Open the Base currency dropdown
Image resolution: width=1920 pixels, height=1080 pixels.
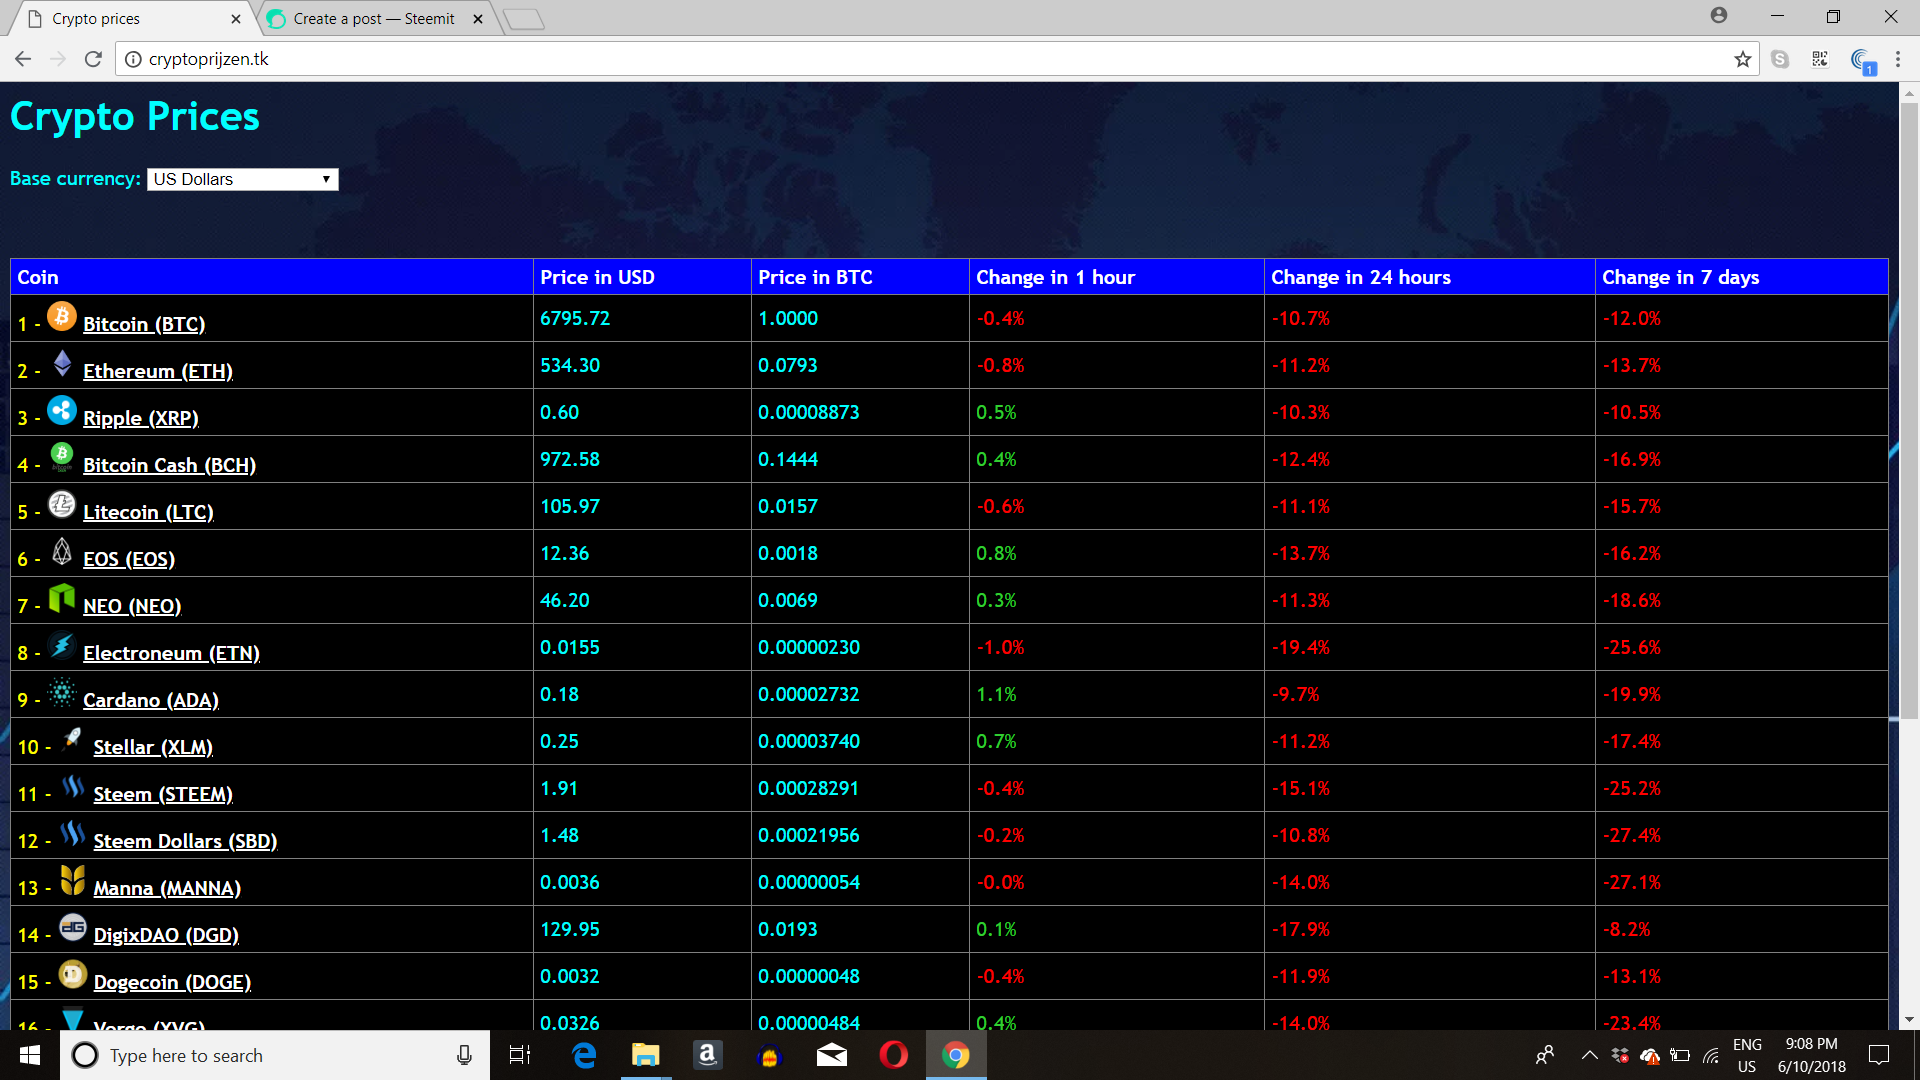click(x=243, y=179)
